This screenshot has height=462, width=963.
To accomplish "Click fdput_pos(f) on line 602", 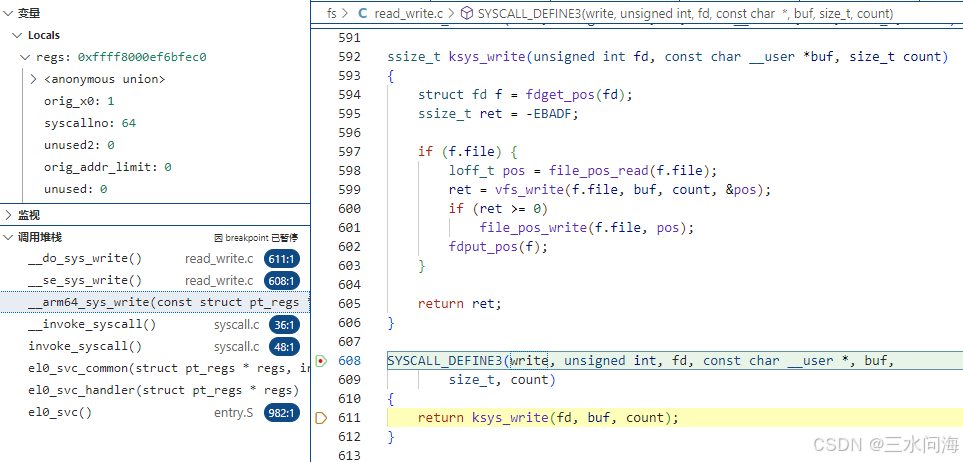I will point(495,247).
